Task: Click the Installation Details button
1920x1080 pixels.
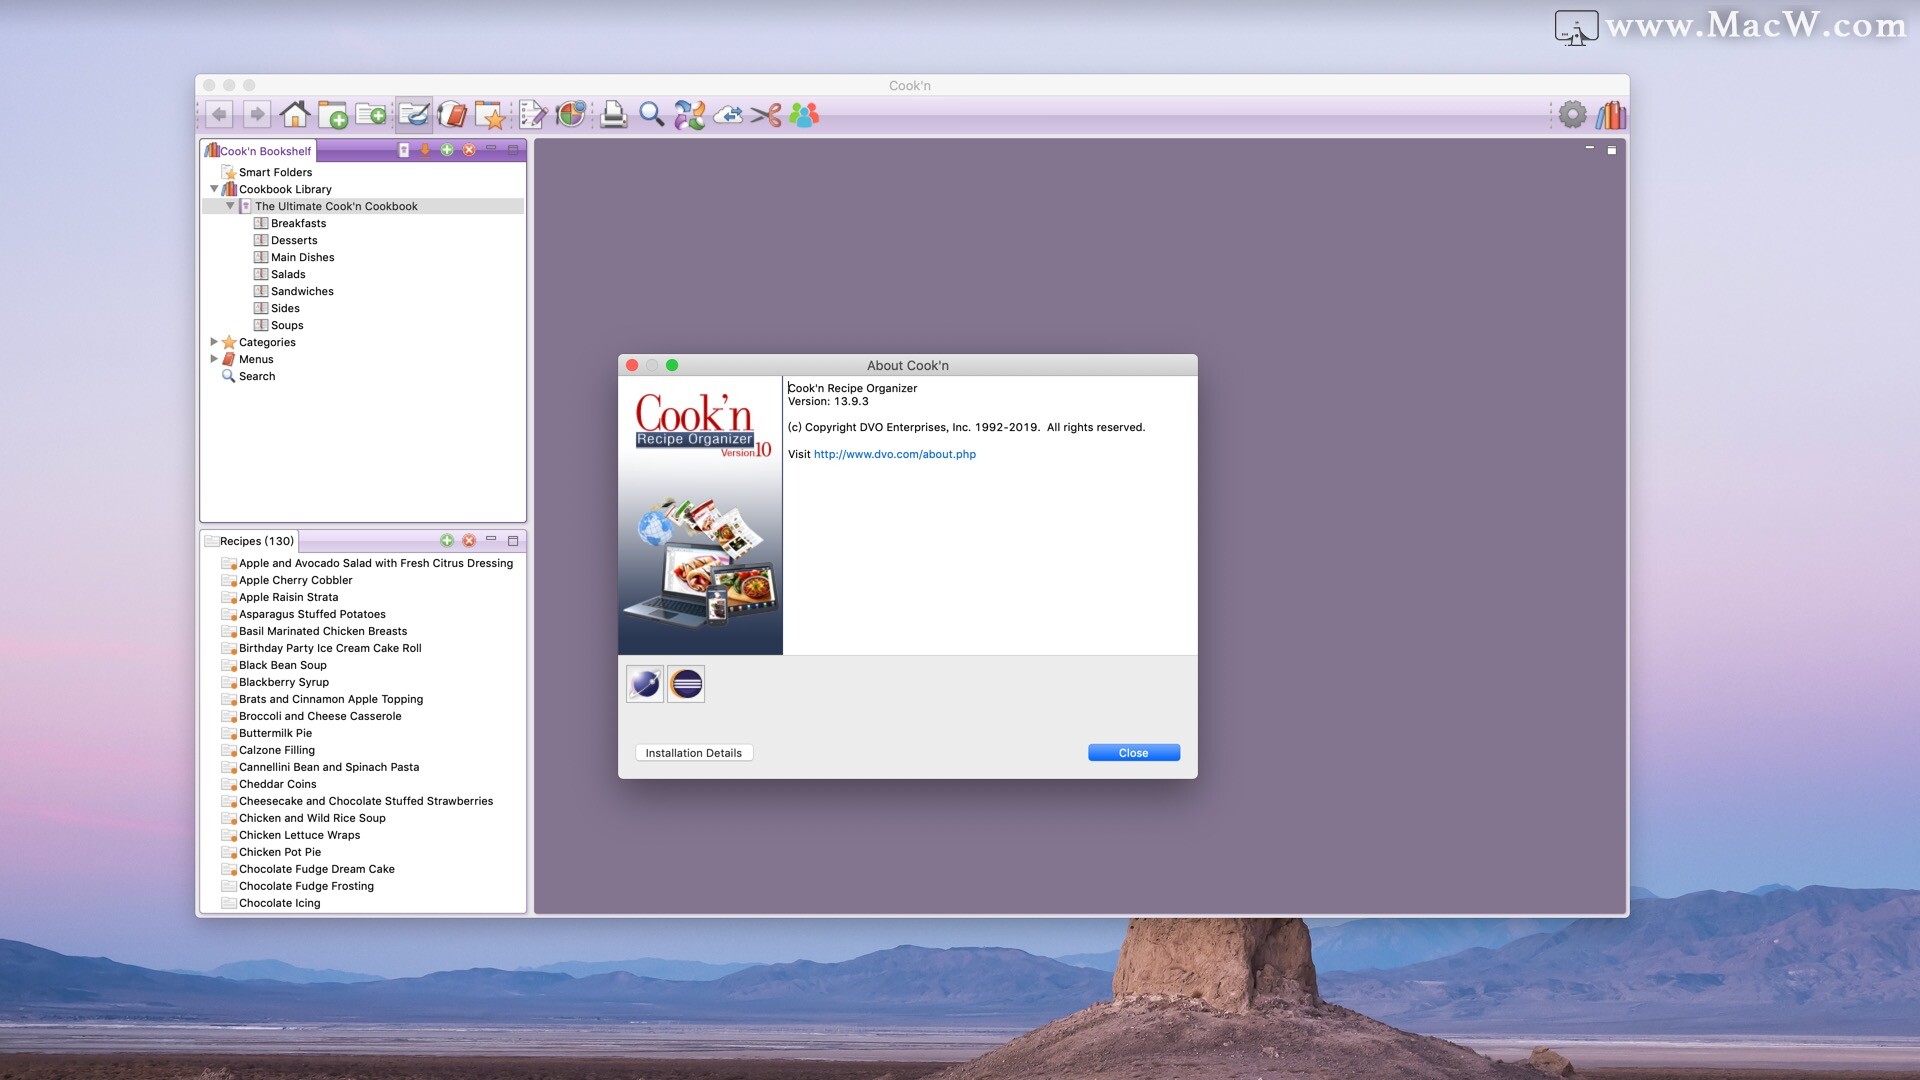Action: pos(694,753)
